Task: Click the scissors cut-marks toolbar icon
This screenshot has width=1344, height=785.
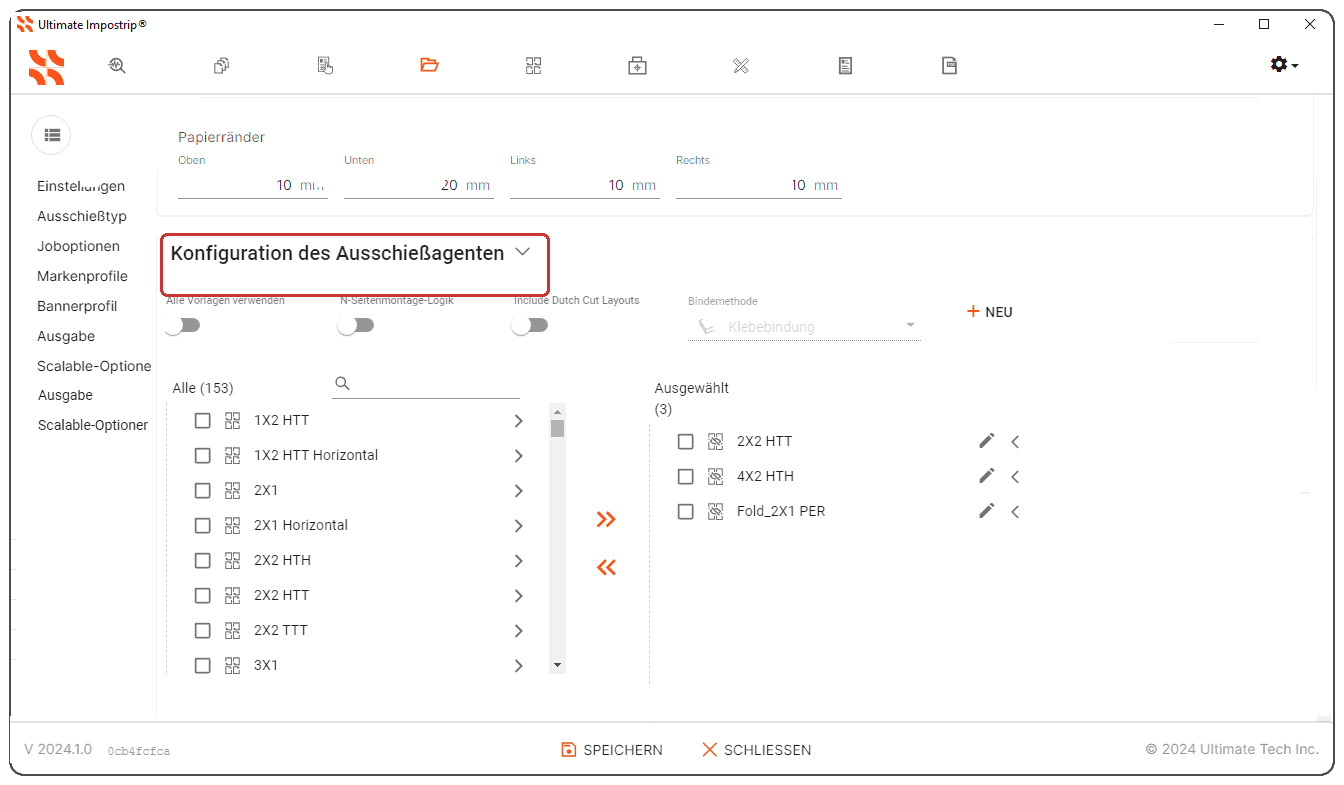Action: click(x=741, y=65)
